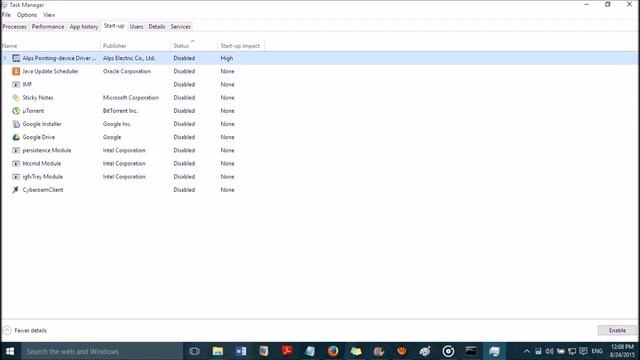The width and height of the screenshot is (640, 360).
Task: Click BitTorrent Inc. publisher cell
Action: 120,111
